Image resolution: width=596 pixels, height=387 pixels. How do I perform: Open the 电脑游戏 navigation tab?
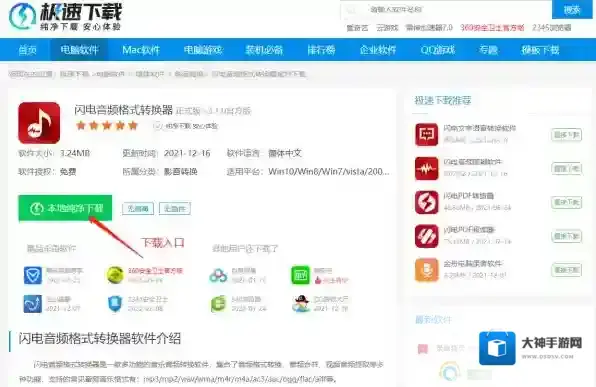(203, 50)
